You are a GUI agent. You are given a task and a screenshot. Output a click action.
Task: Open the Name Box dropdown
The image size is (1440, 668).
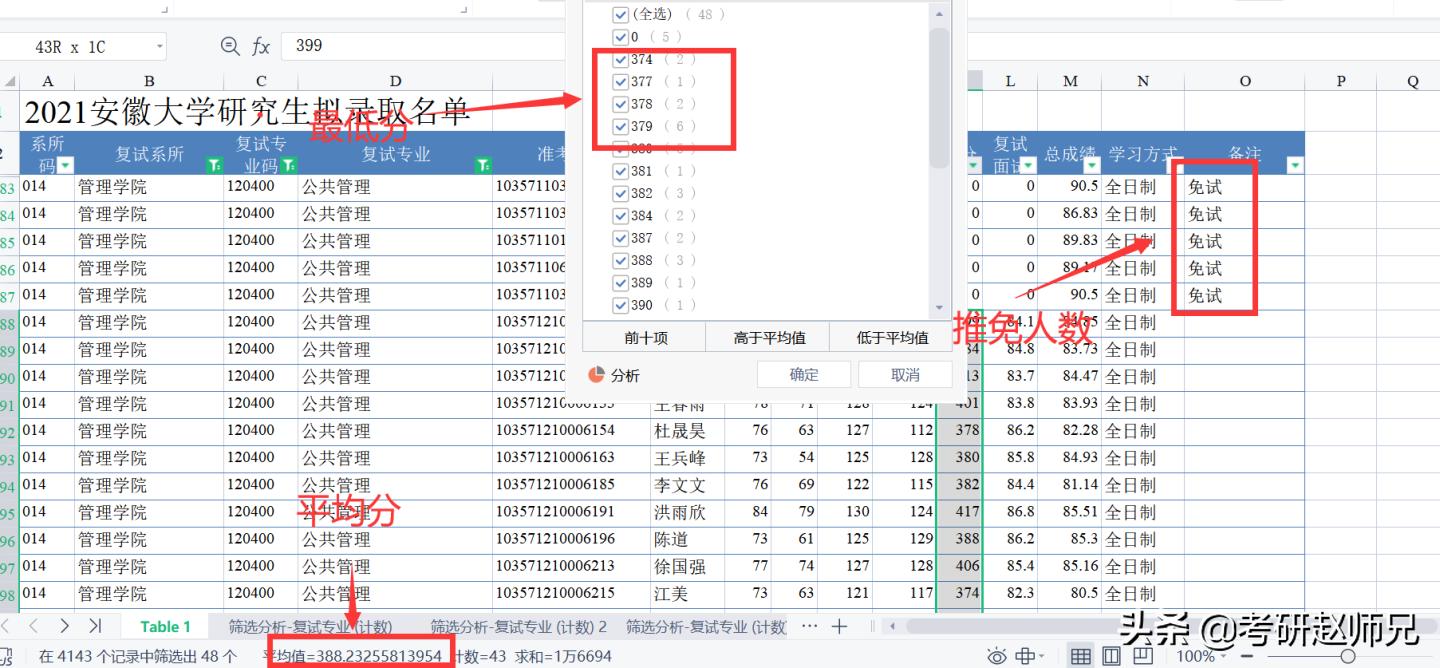point(160,45)
